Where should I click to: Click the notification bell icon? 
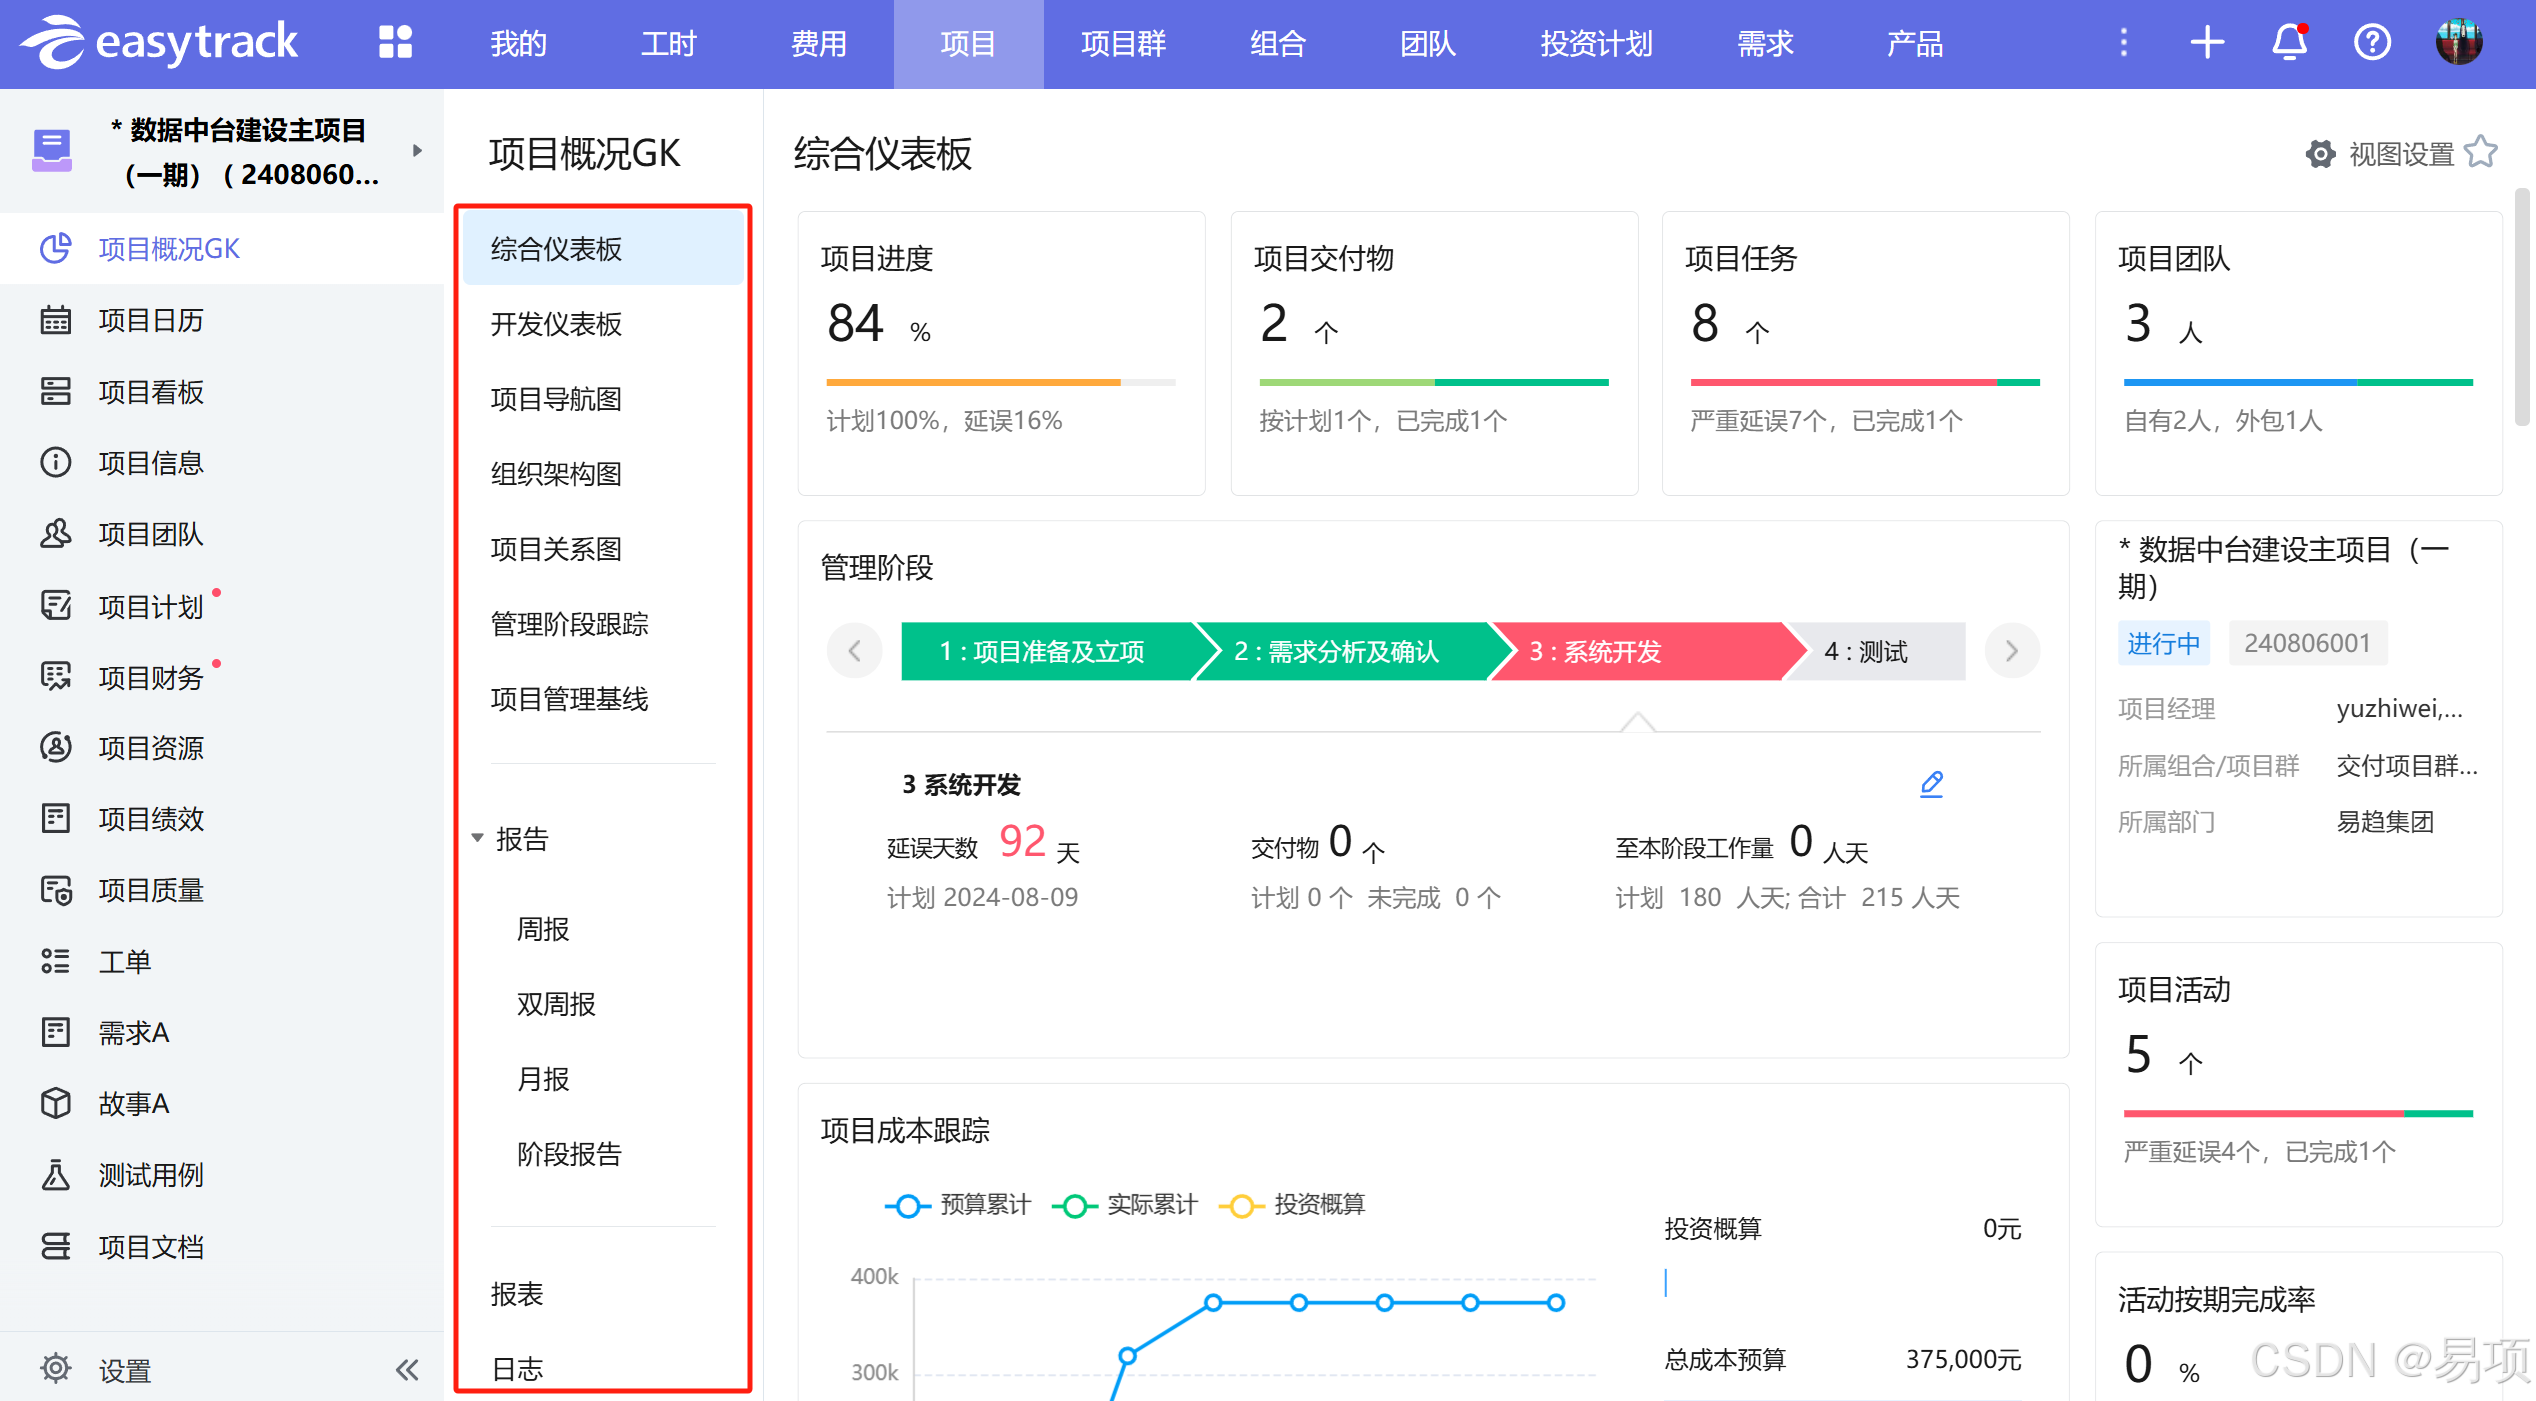click(x=2289, y=42)
